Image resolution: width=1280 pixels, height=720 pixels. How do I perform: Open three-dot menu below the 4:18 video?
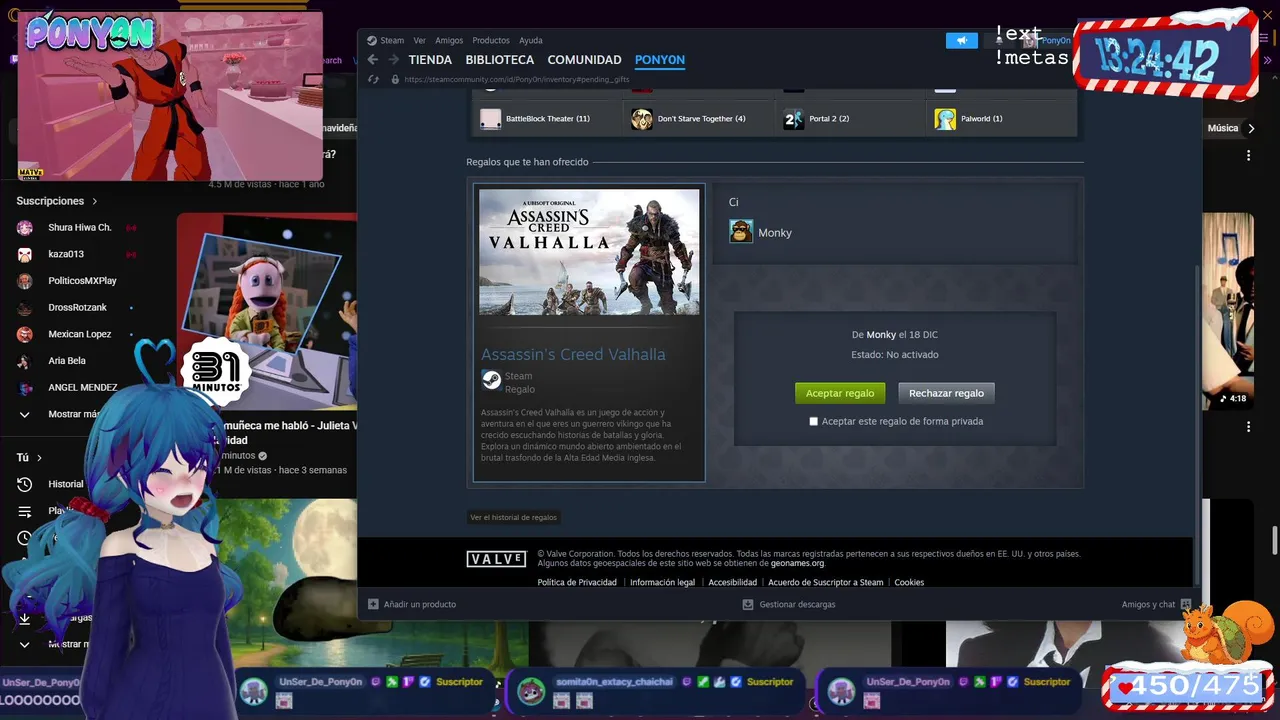click(x=1248, y=427)
